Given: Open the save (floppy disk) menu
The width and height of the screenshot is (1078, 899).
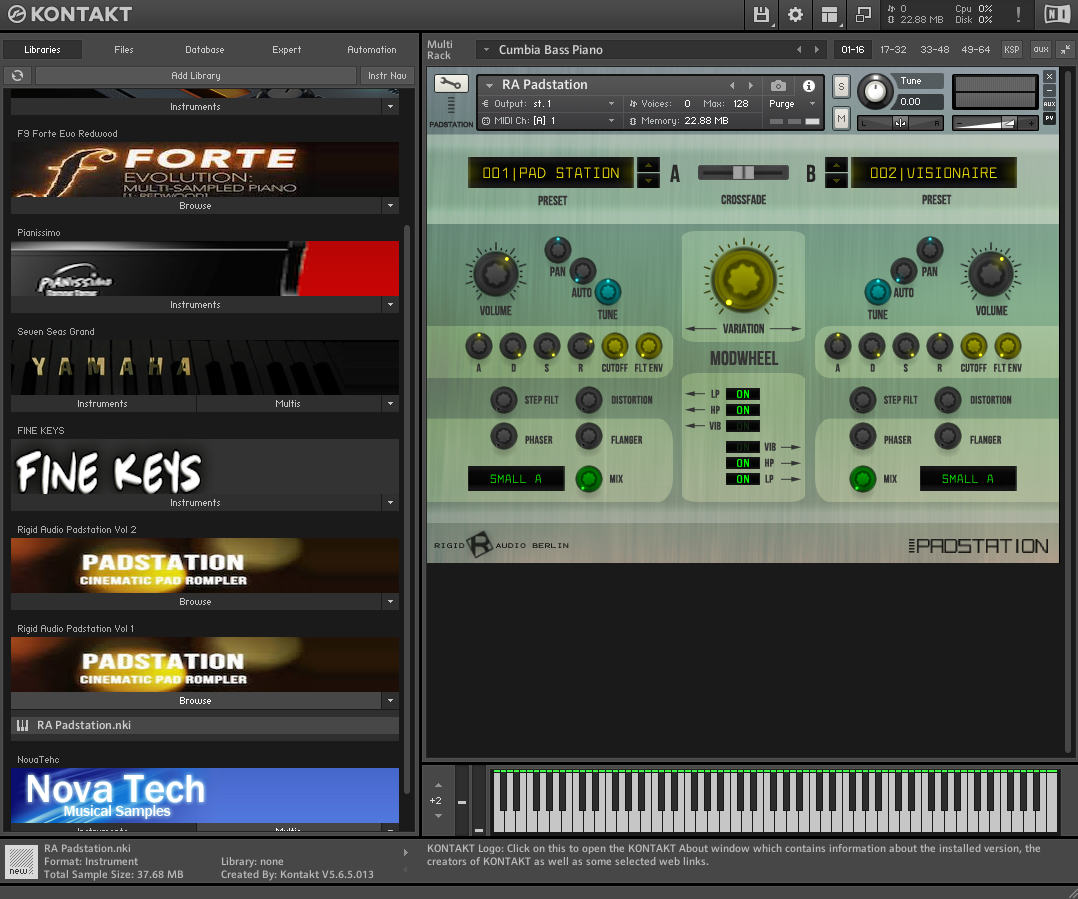Looking at the screenshot, I should point(761,14).
